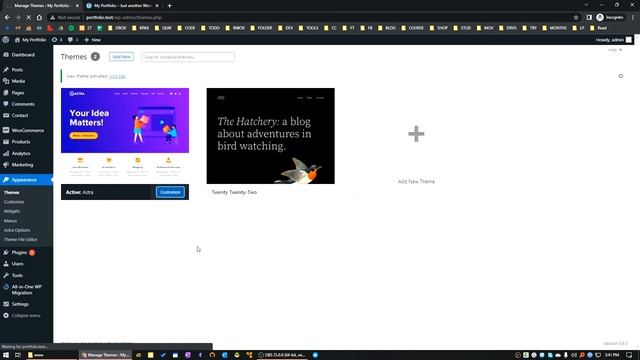
Task: Open the COURSE bookmarks folder
Action: click(x=412, y=28)
